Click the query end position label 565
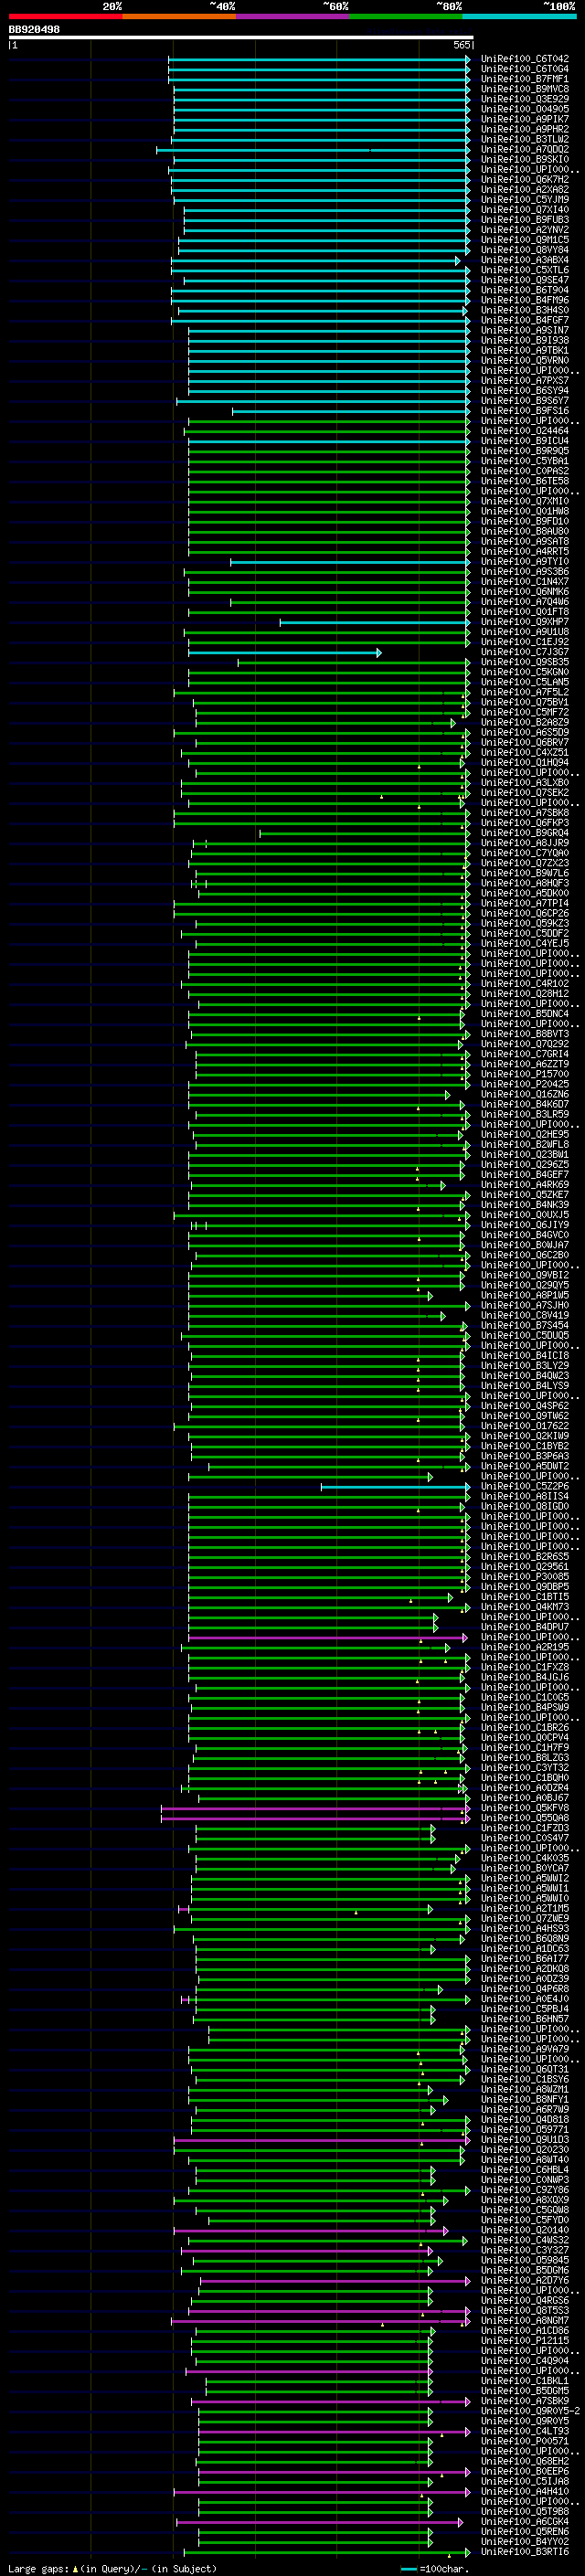Image resolution: width=585 pixels, height=2576 pixels. 462,45
